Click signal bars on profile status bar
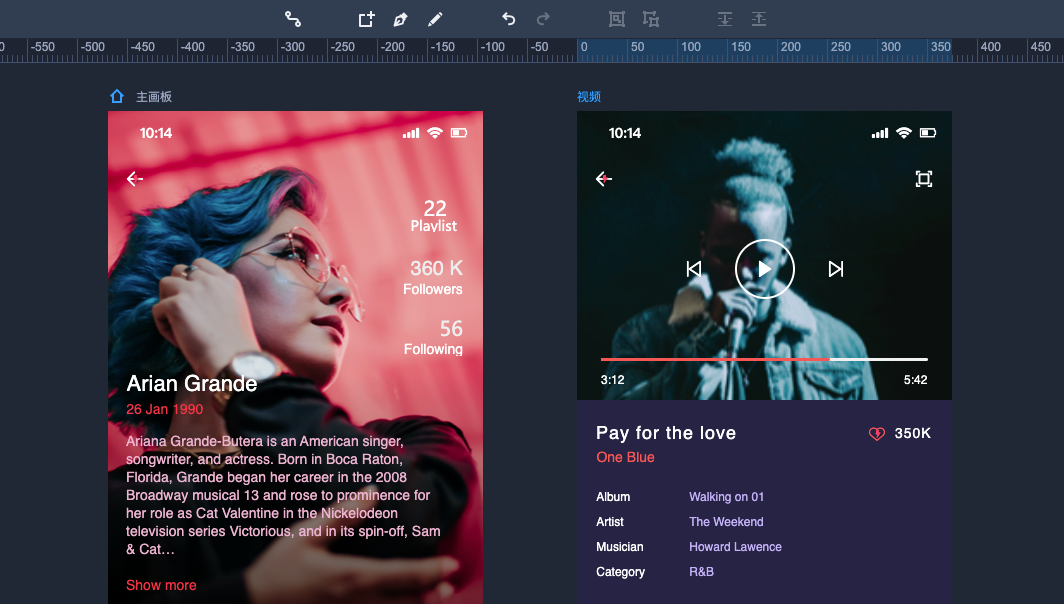The image size is (1064, 604). point(411,134)
